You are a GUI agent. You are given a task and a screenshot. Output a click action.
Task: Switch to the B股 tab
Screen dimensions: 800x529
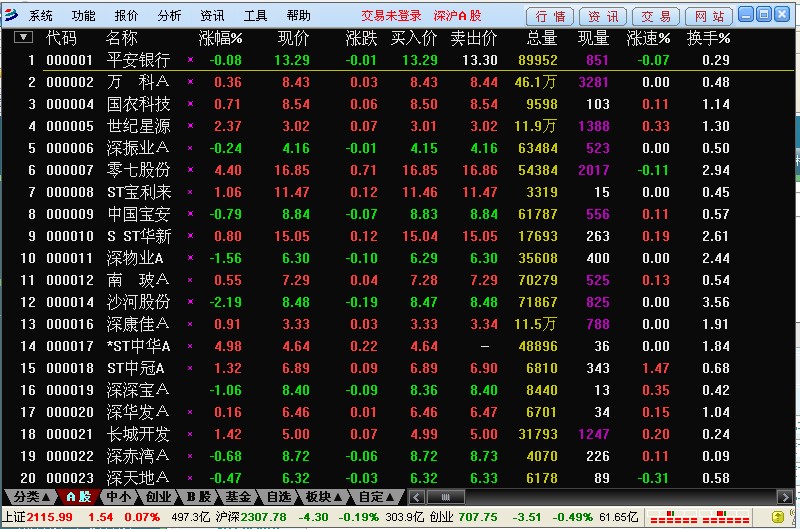198,497
